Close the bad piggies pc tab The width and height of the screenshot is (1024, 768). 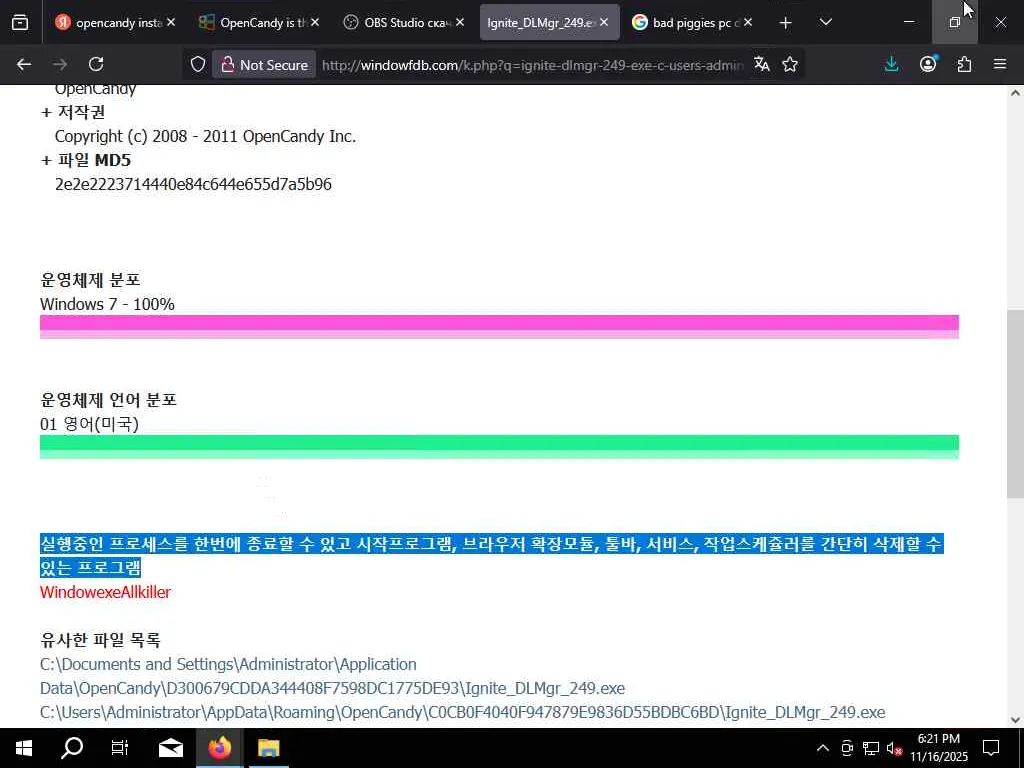(x=748, y=22)
